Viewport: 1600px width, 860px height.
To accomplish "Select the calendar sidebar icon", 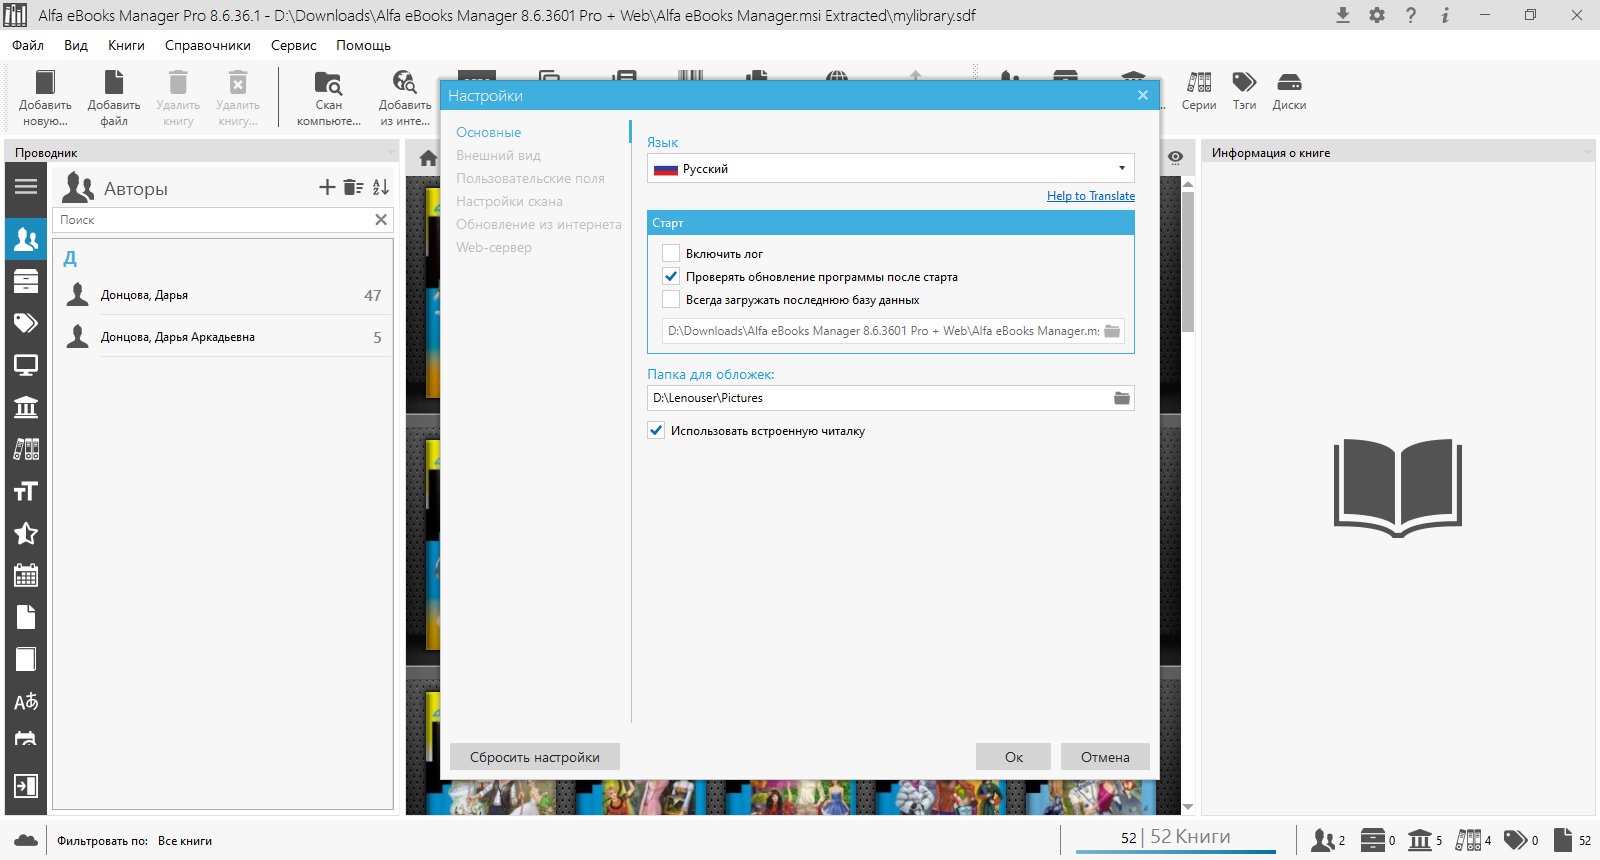I will coord(26,575).
